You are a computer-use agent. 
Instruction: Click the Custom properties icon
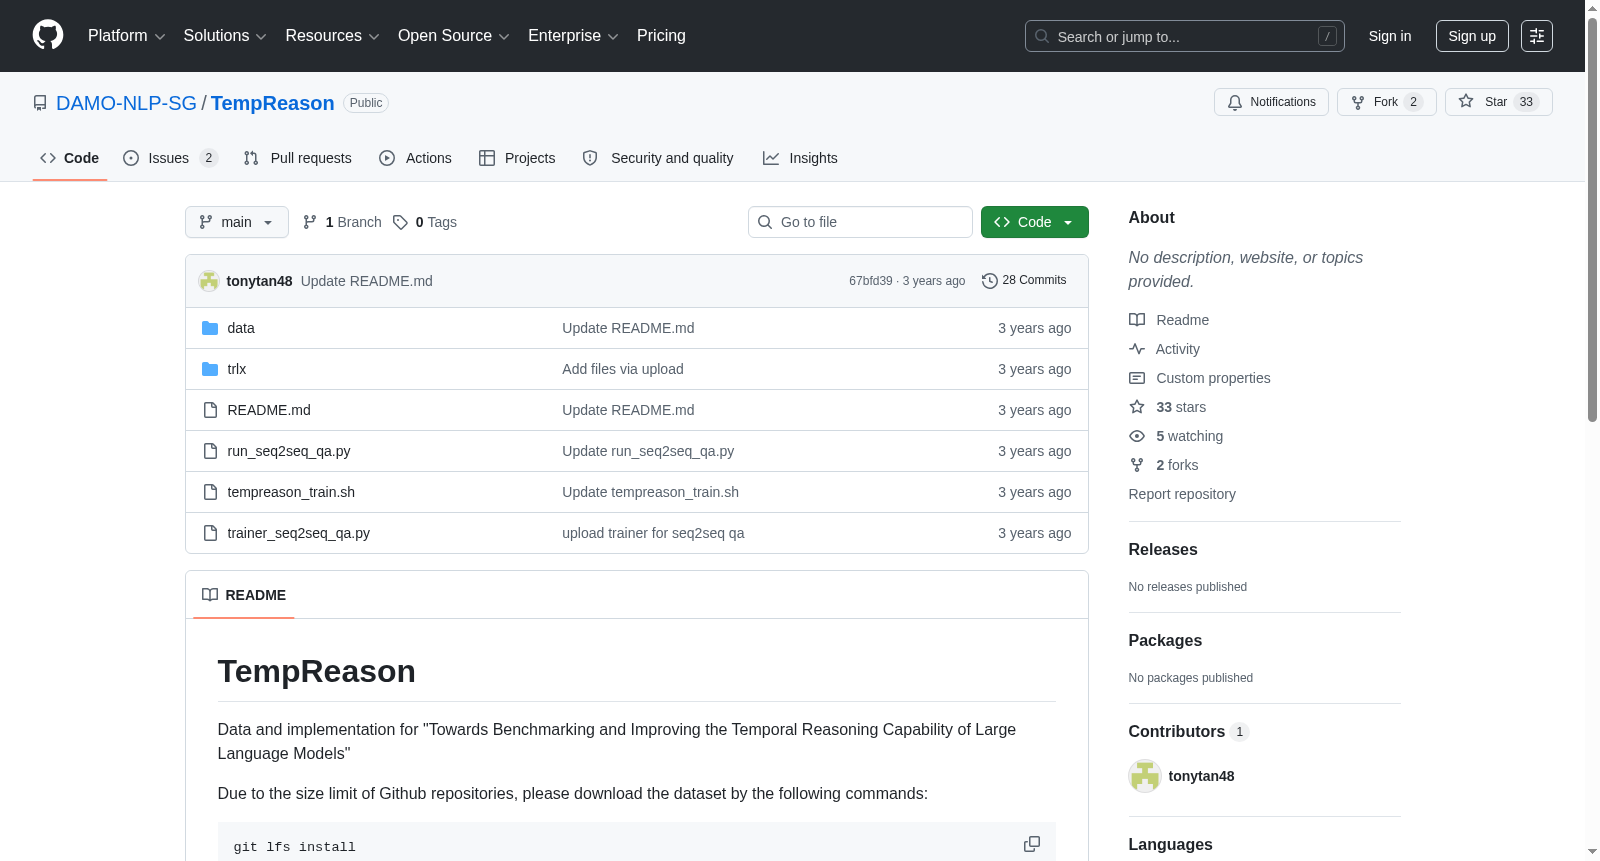1137,378
